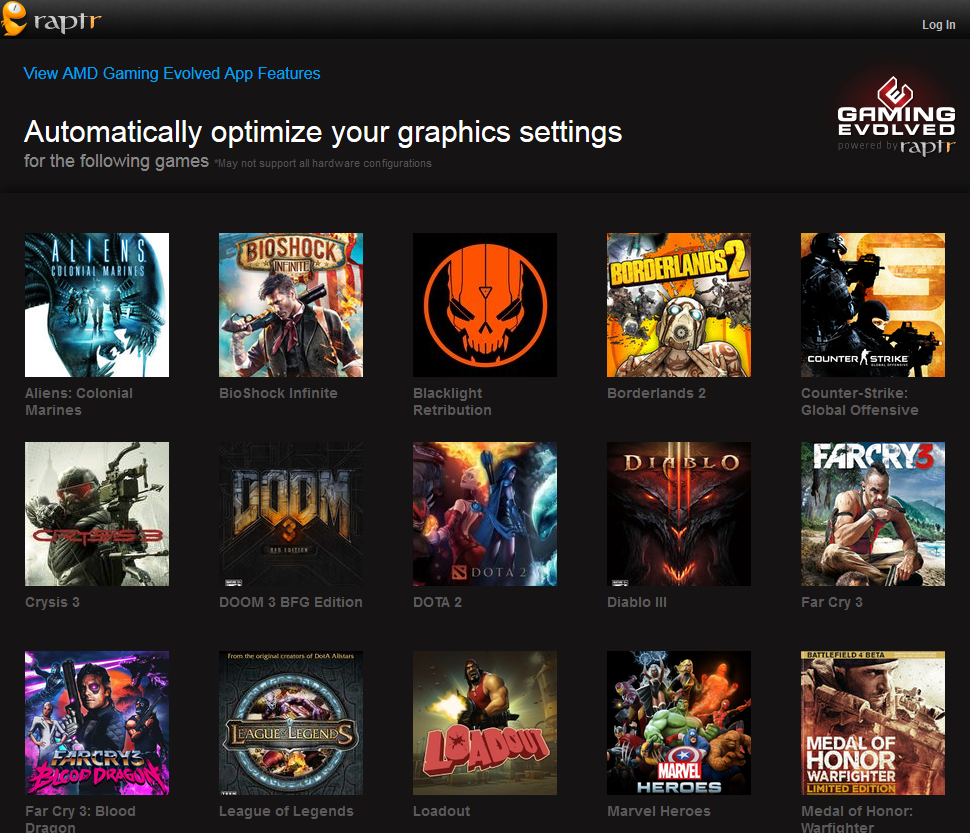
Task: Open the DOOM 3 BFG Edition cover
Action: tap(291, 514)
